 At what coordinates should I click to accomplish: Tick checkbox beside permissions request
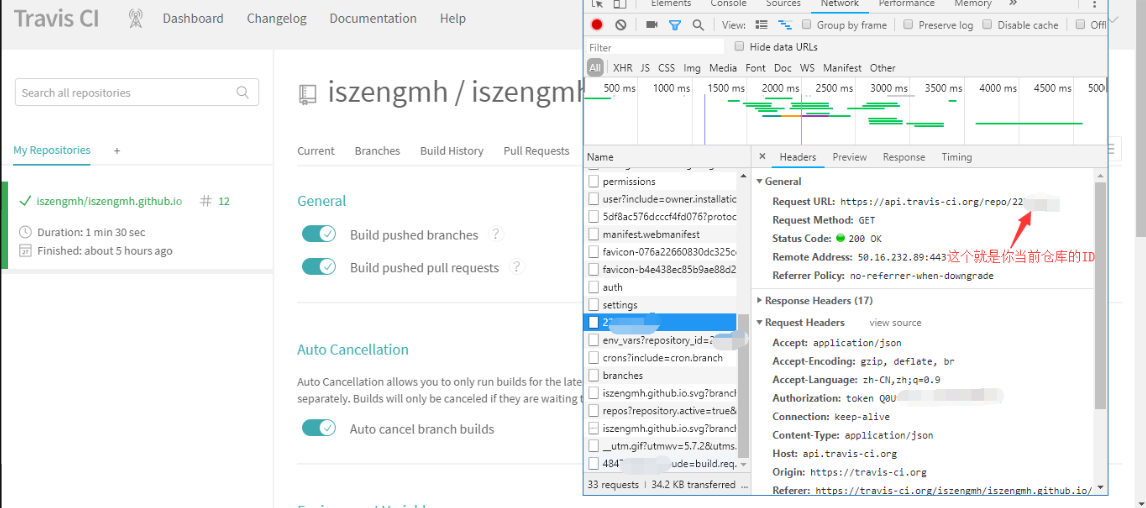coord(593,181)
